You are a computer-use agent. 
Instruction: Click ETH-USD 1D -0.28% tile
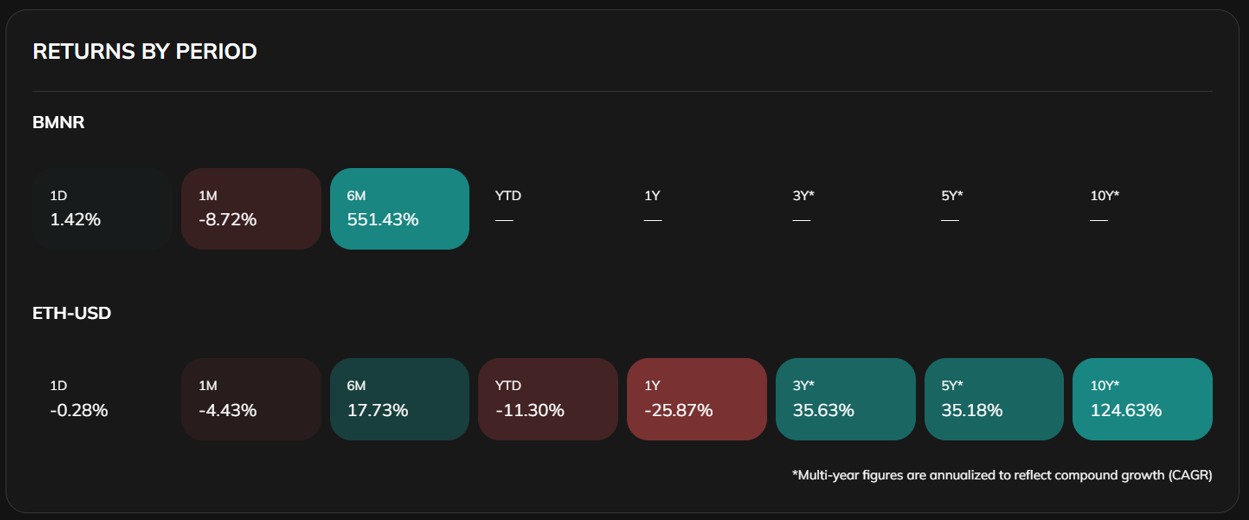click(x=102, y=399)
